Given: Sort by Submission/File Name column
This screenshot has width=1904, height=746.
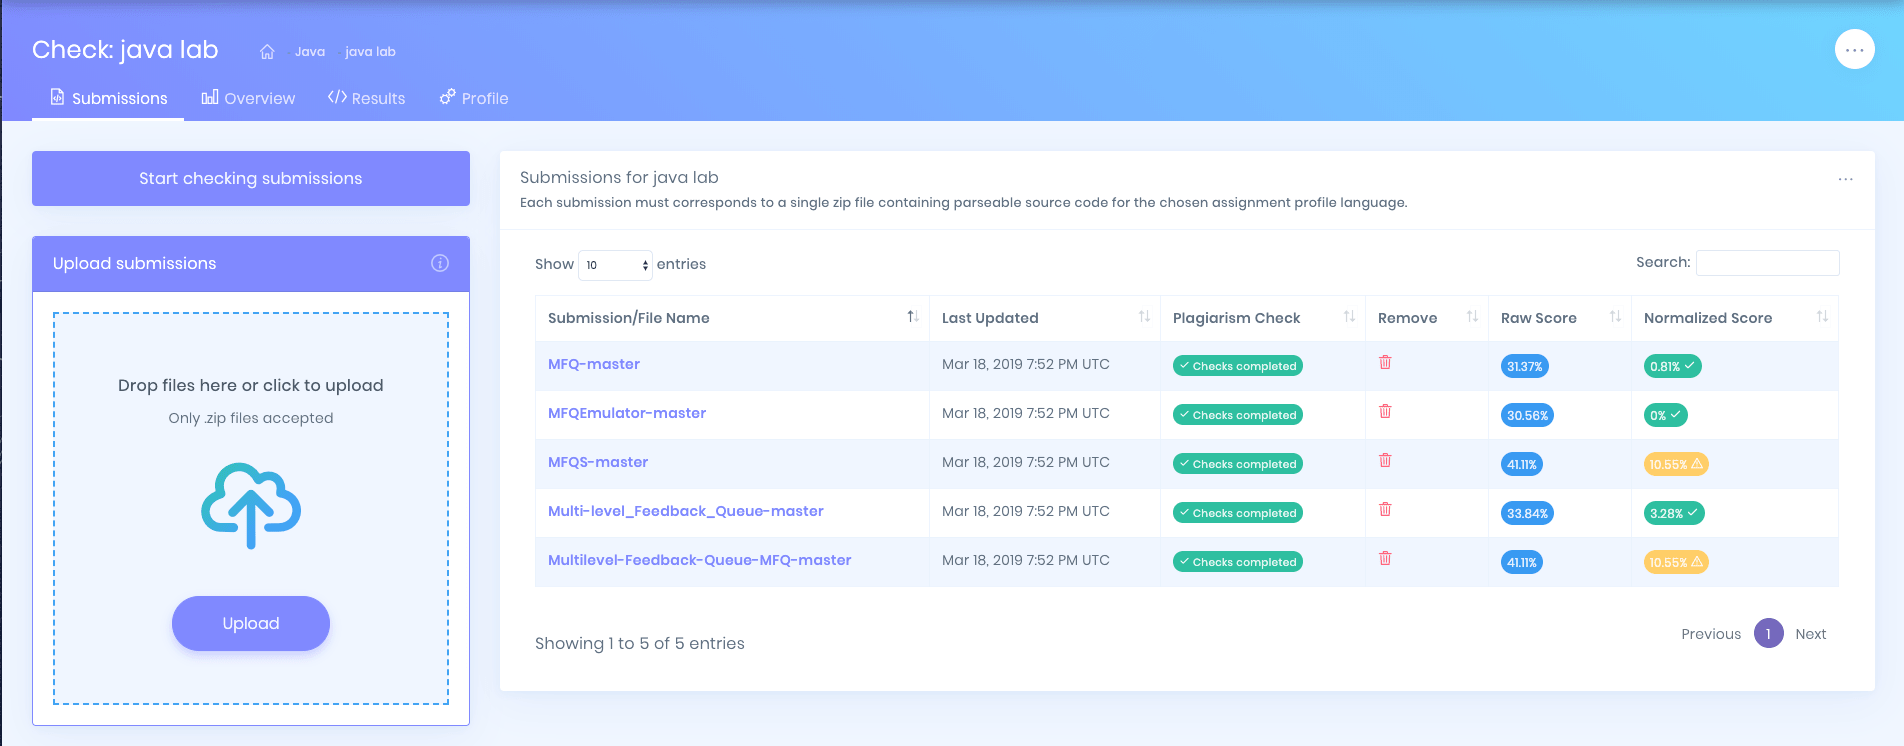Looking at the screenshot, I should point(732,318).
